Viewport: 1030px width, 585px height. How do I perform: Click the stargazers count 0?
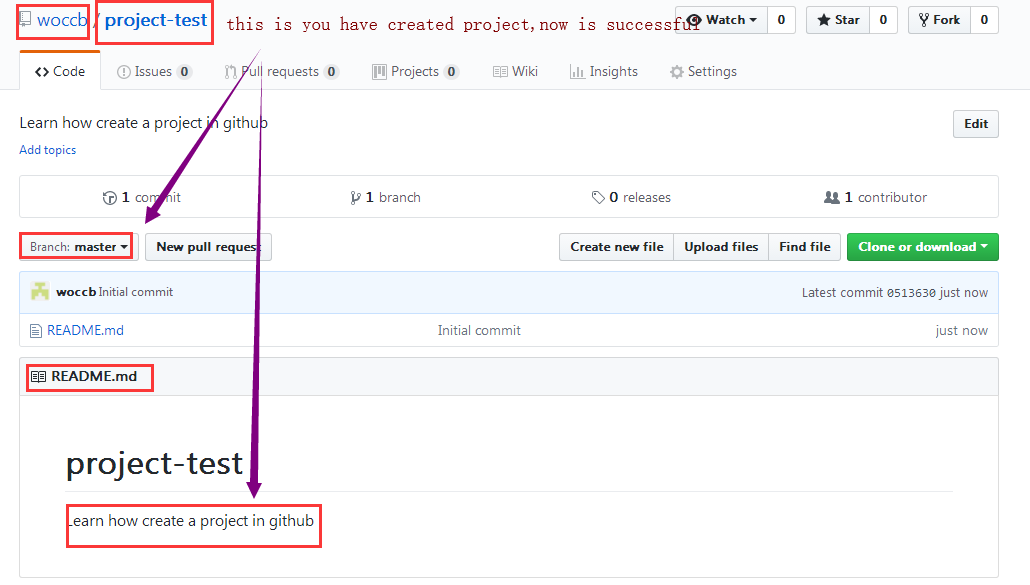883,20
